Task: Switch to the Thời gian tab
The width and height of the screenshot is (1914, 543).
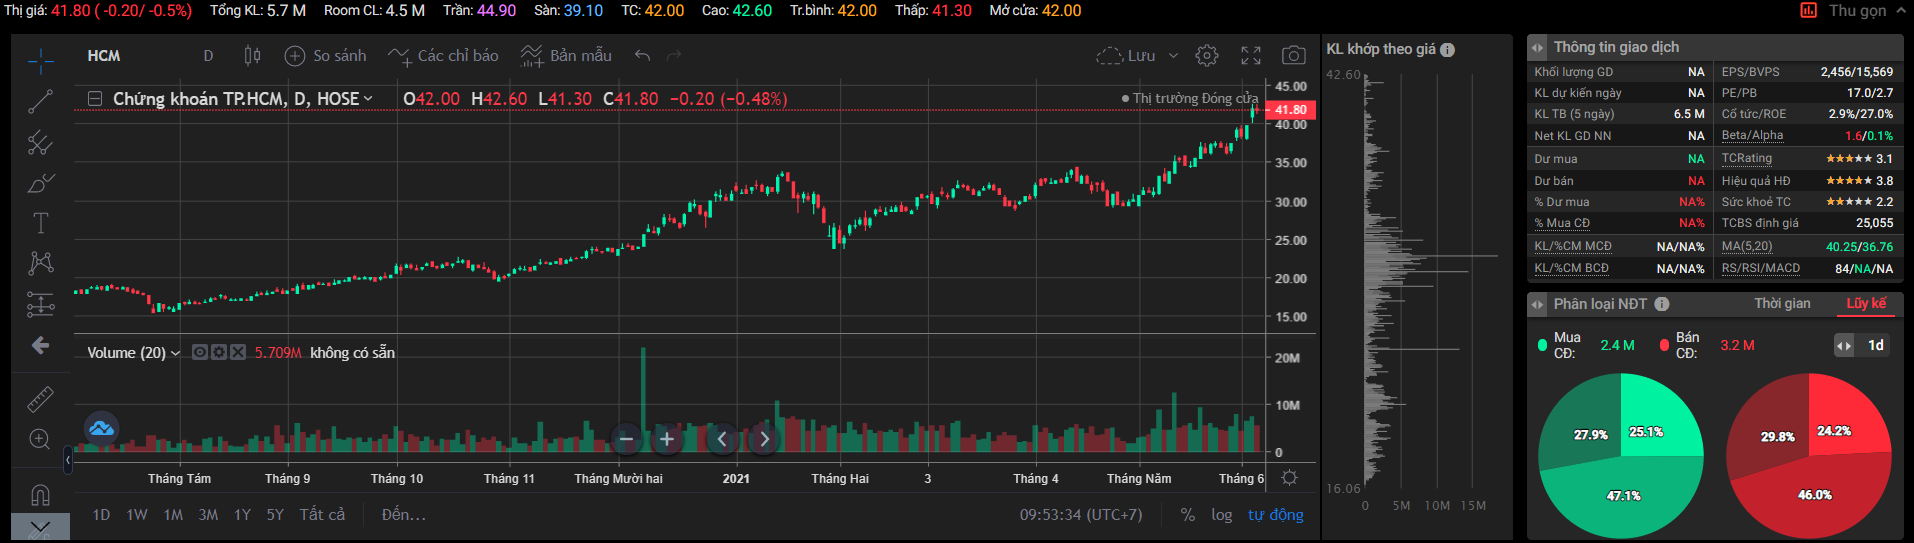Action: (x=1781, y=304)
